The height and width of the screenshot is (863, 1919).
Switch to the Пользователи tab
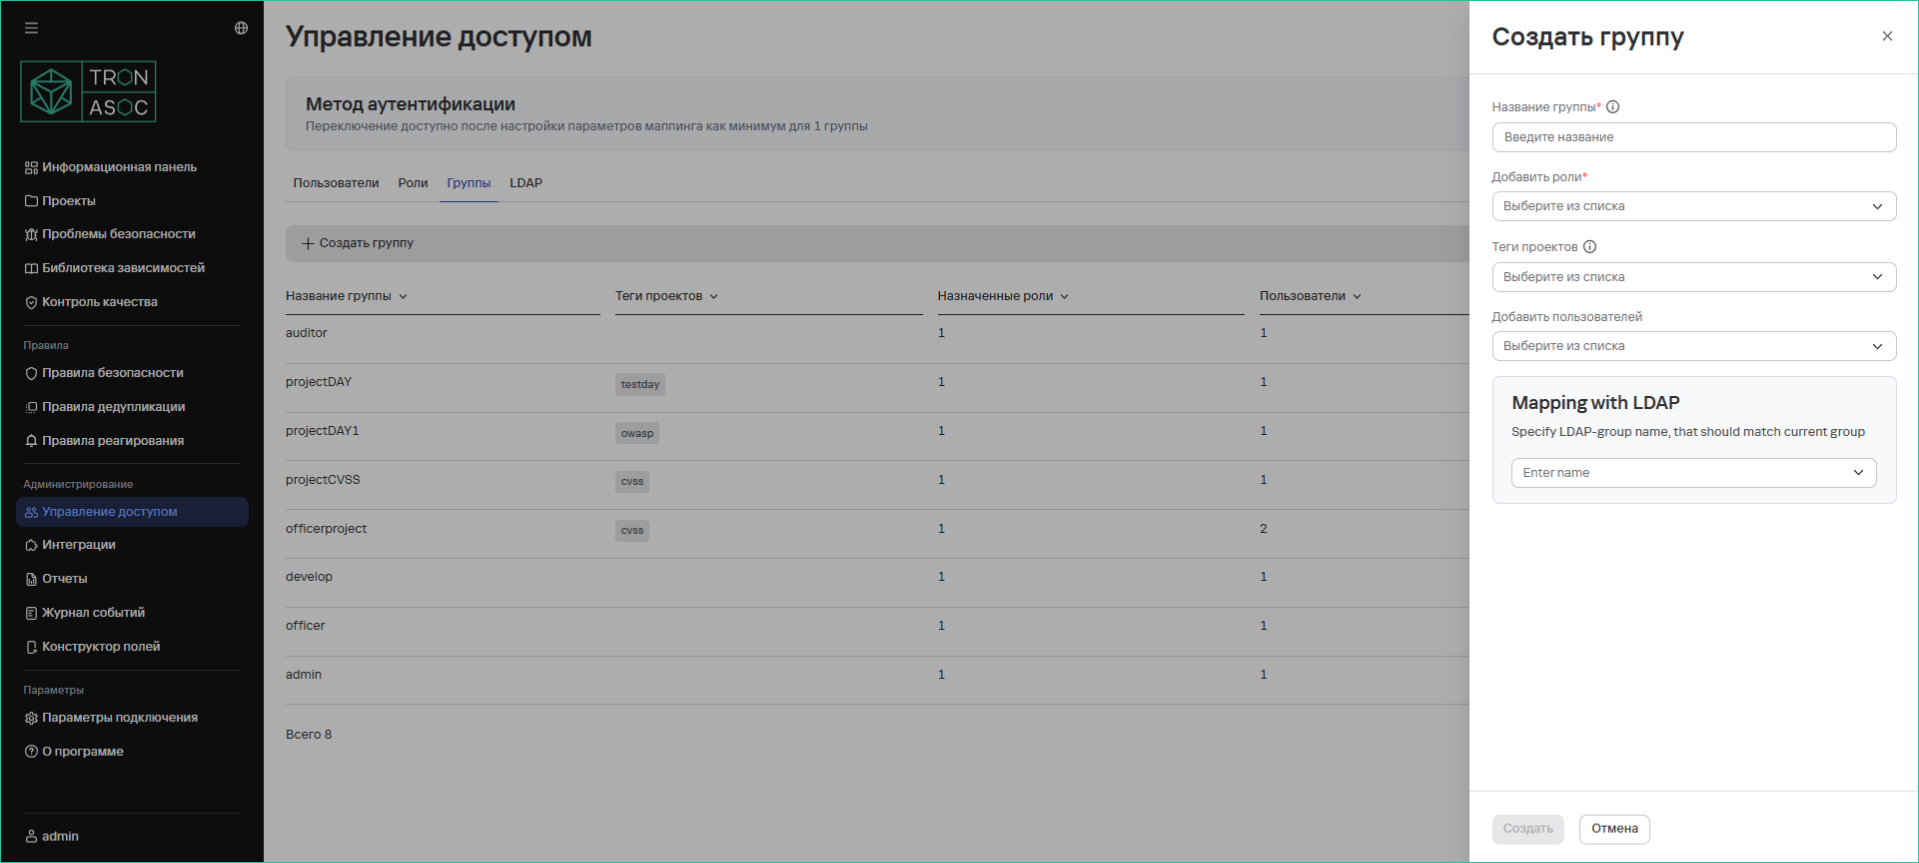pyautogui.click(x=335, y=183)
